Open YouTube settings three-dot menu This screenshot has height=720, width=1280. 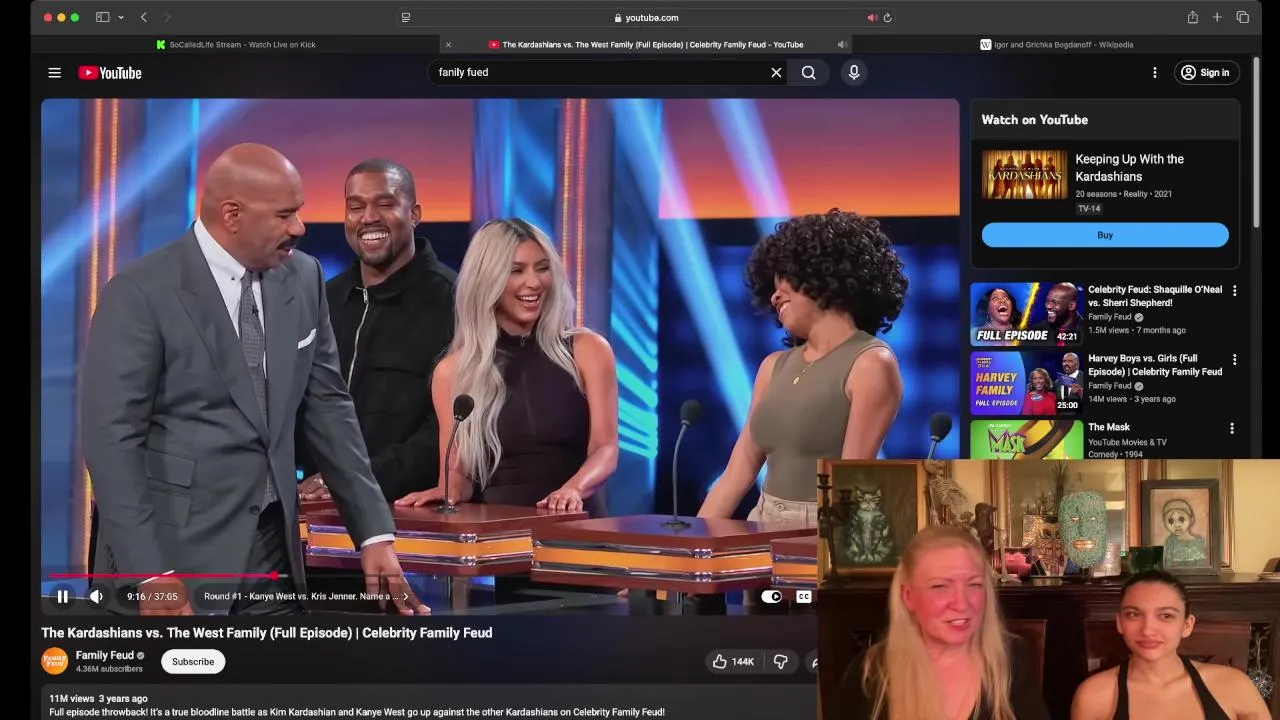coord(1154,72)
